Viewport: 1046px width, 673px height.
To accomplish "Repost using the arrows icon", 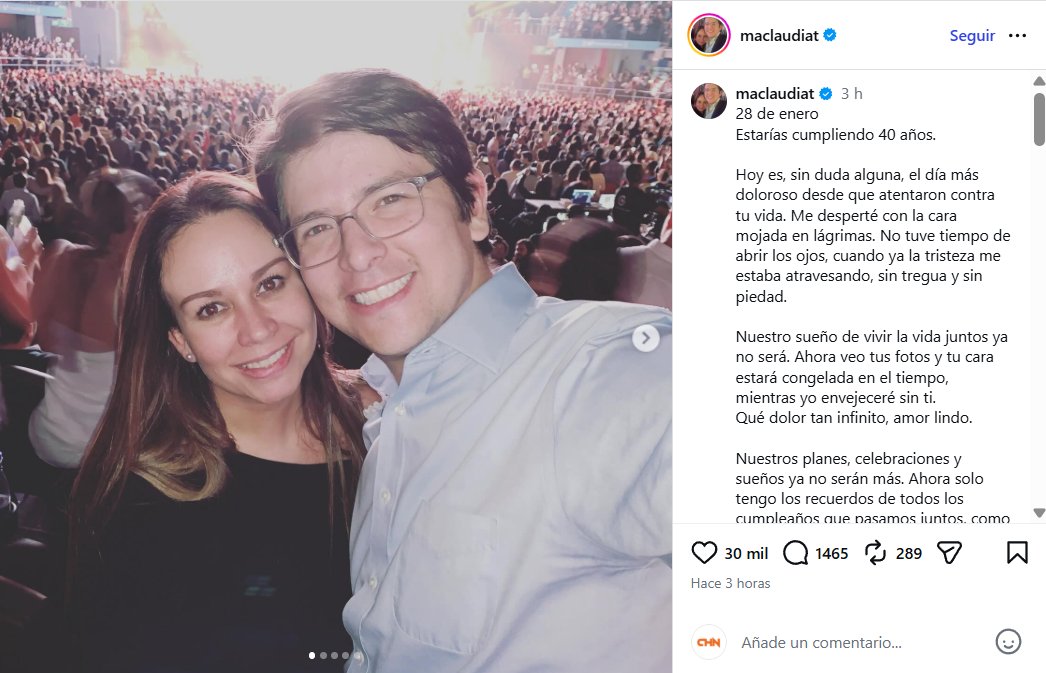I will [x=875, y=553].
